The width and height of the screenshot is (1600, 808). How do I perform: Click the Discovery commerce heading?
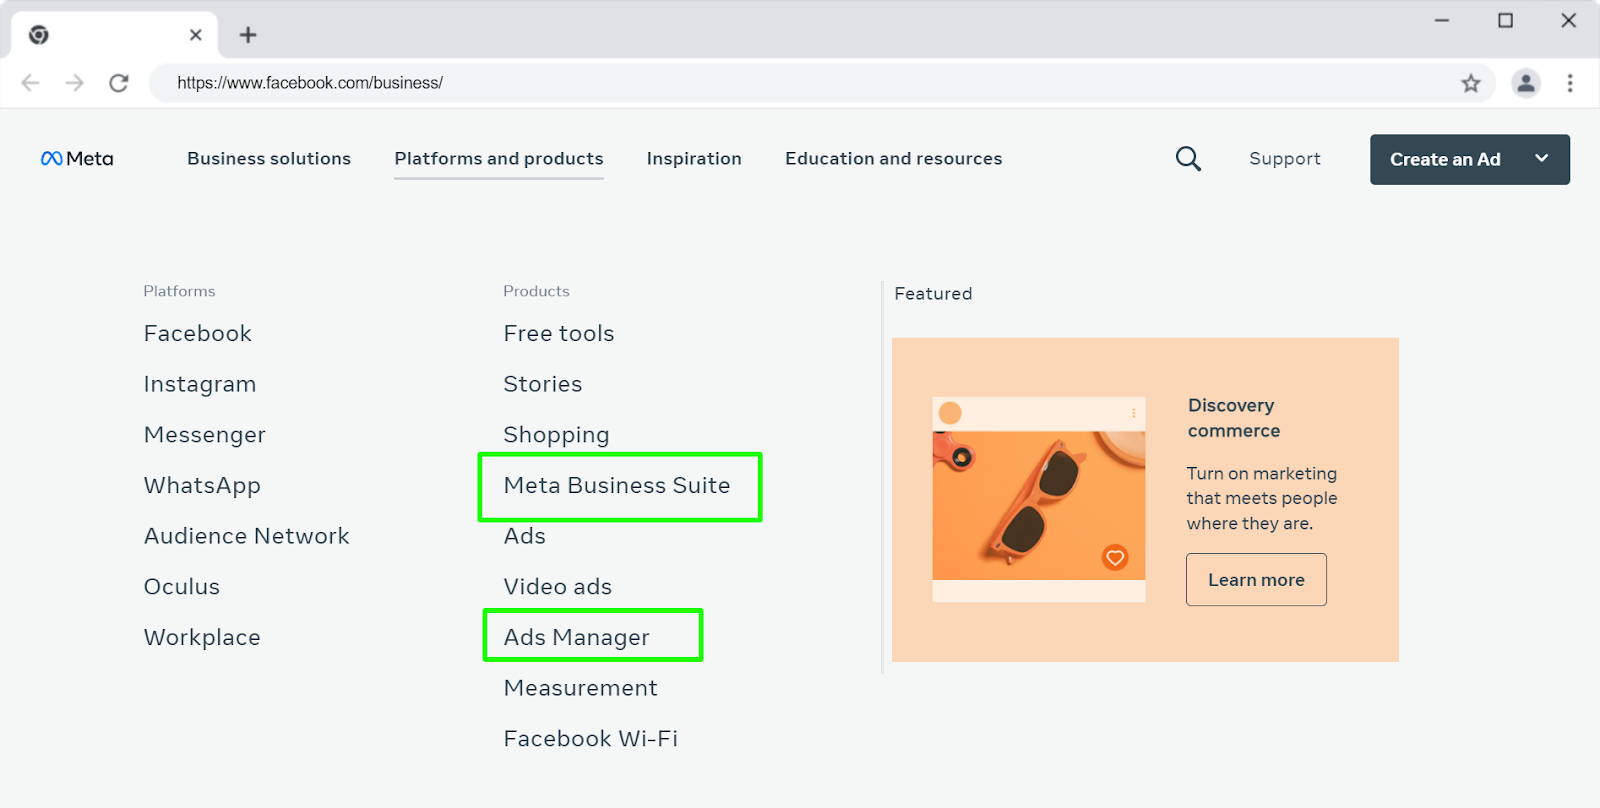pyautogui.click(x=1234, y=418)
